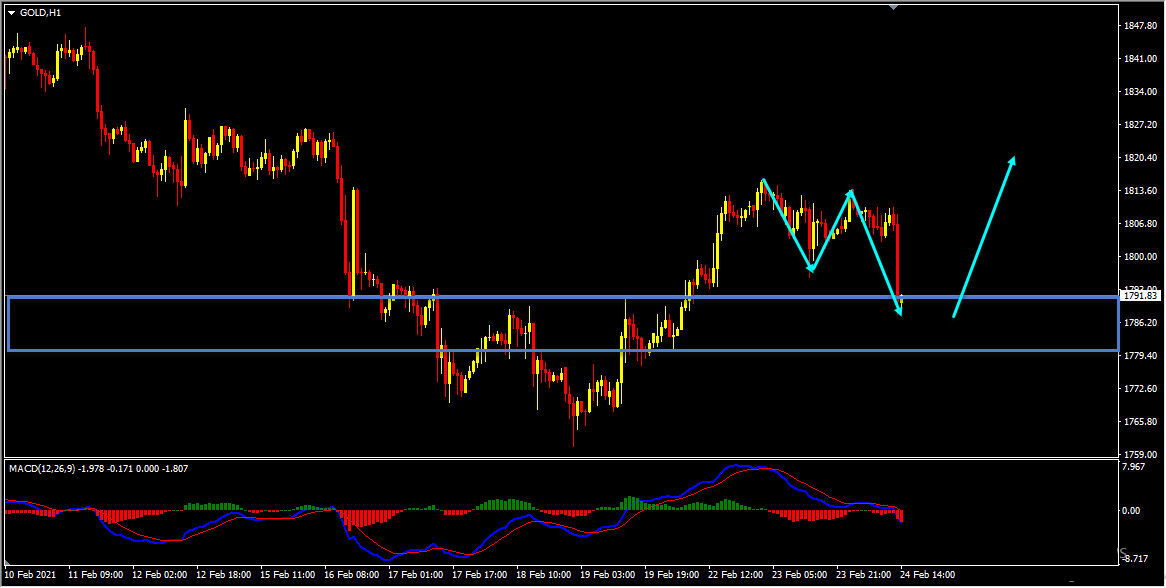Click the 19 Feb 19:00 time label
The height and width of the screenshot is (588, 1166).
point(672,575)
